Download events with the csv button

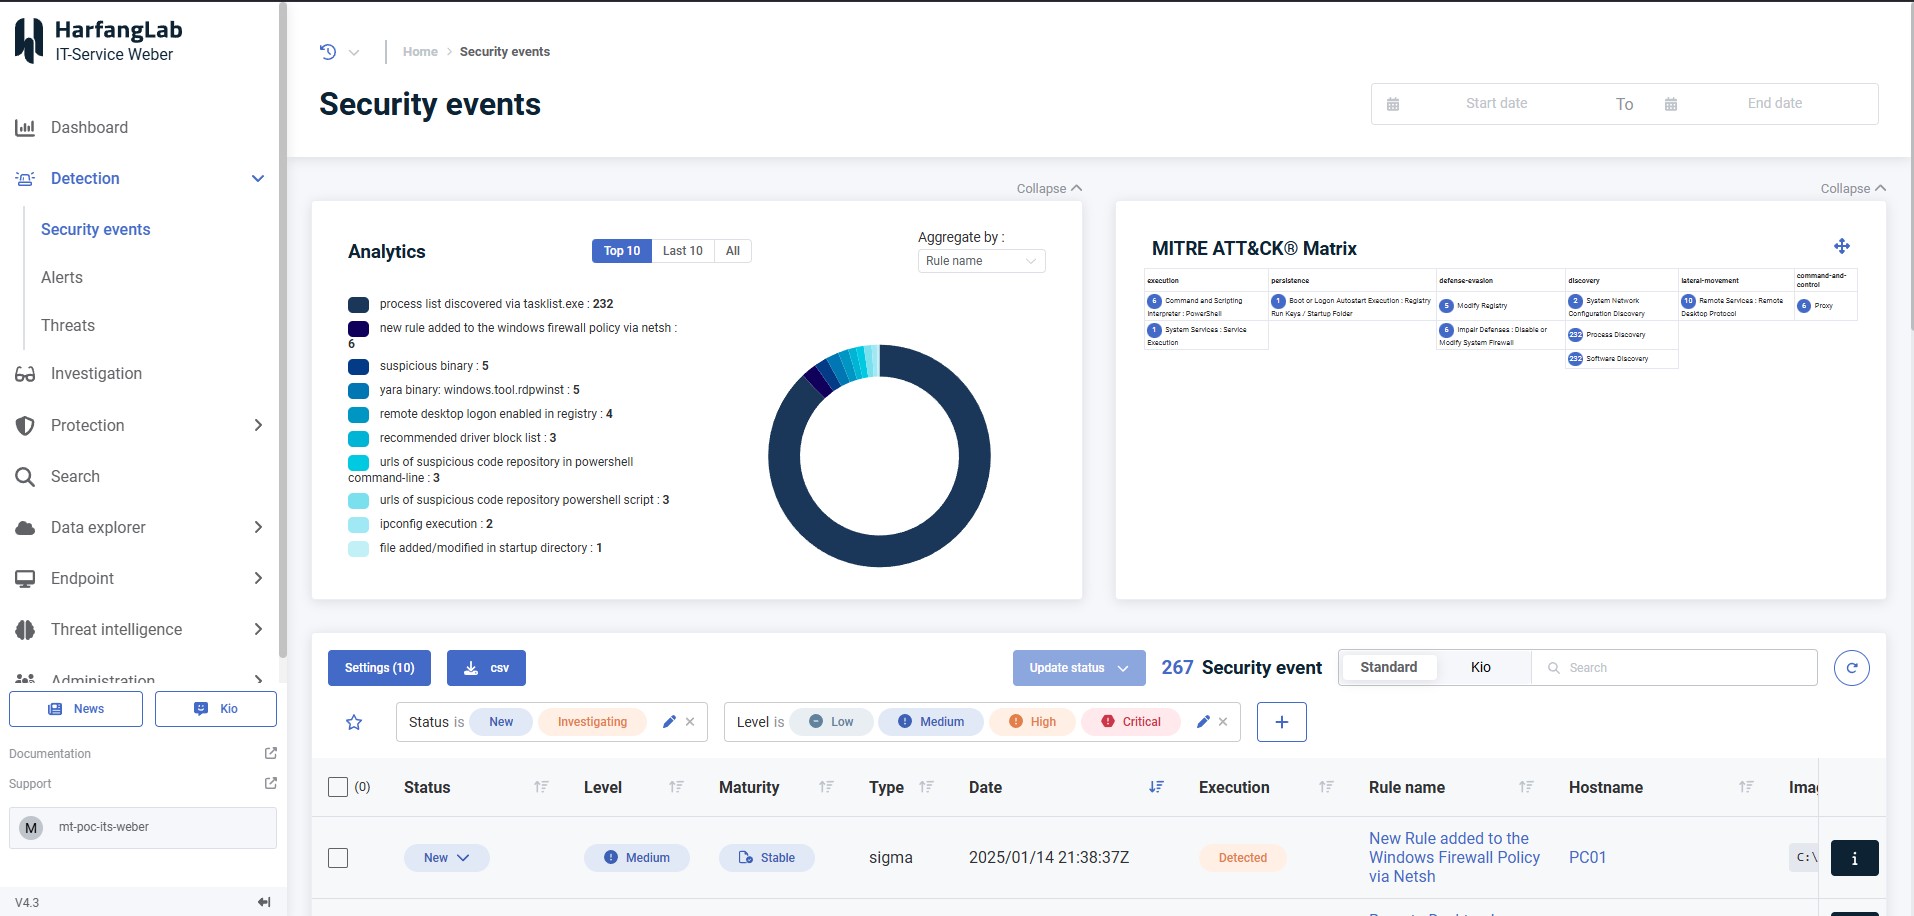(486, 668)
